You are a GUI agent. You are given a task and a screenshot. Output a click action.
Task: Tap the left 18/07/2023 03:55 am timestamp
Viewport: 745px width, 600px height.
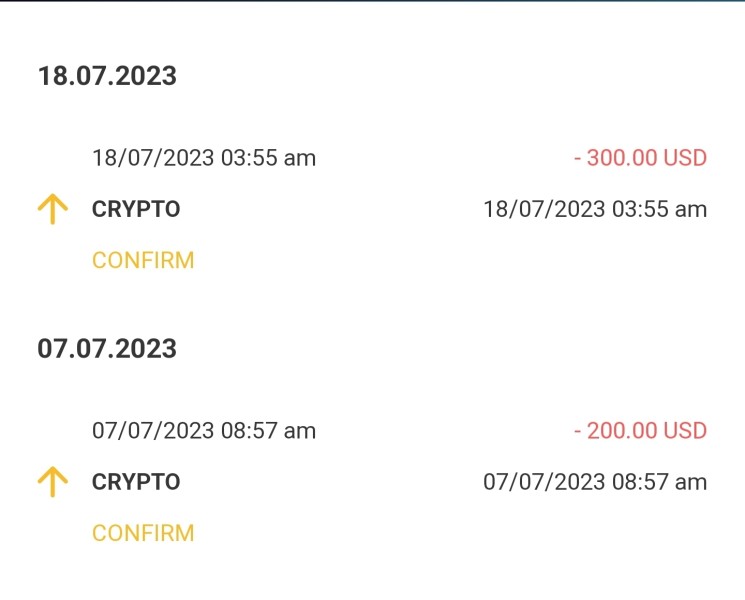[x=204, y=158]
